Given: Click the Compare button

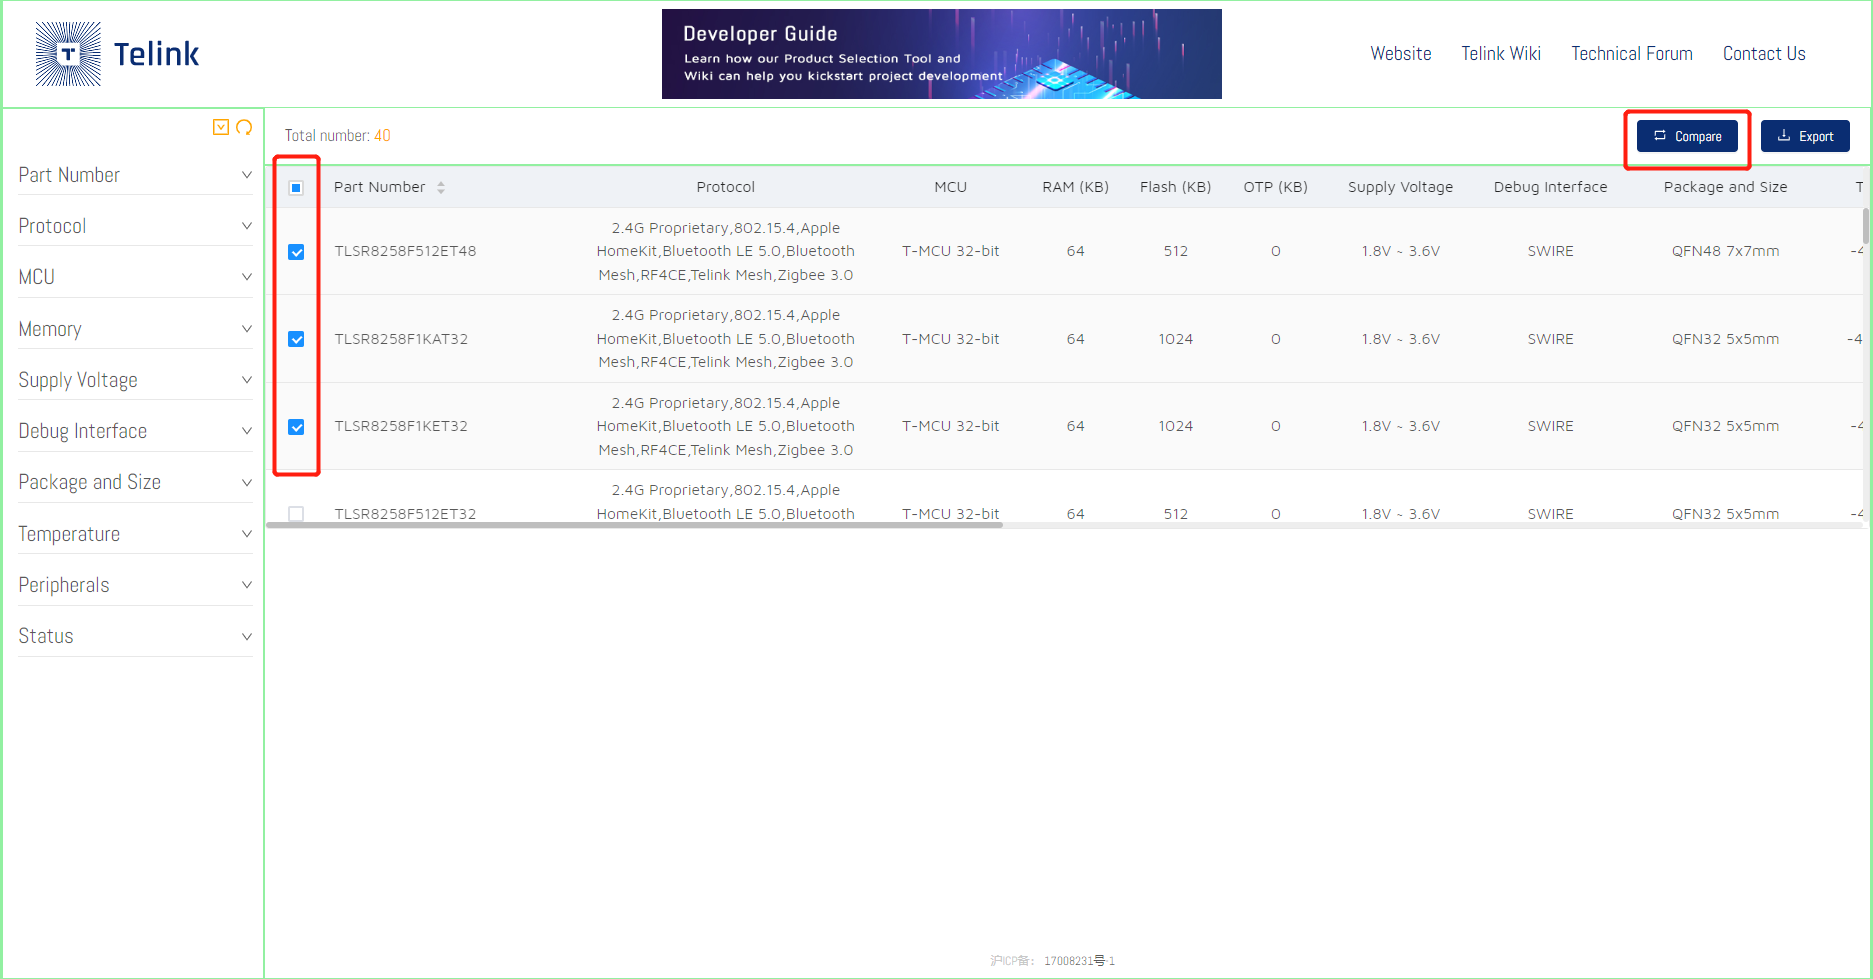Looking at the screenshot, I should 1687,136.
